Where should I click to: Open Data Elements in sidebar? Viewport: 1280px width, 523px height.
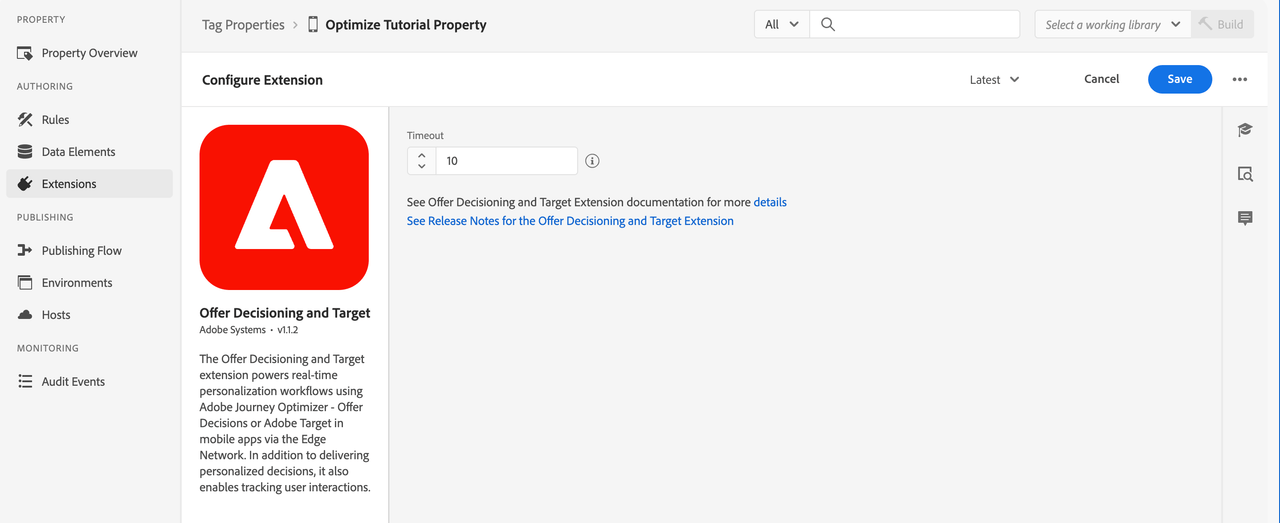(78, 152)
